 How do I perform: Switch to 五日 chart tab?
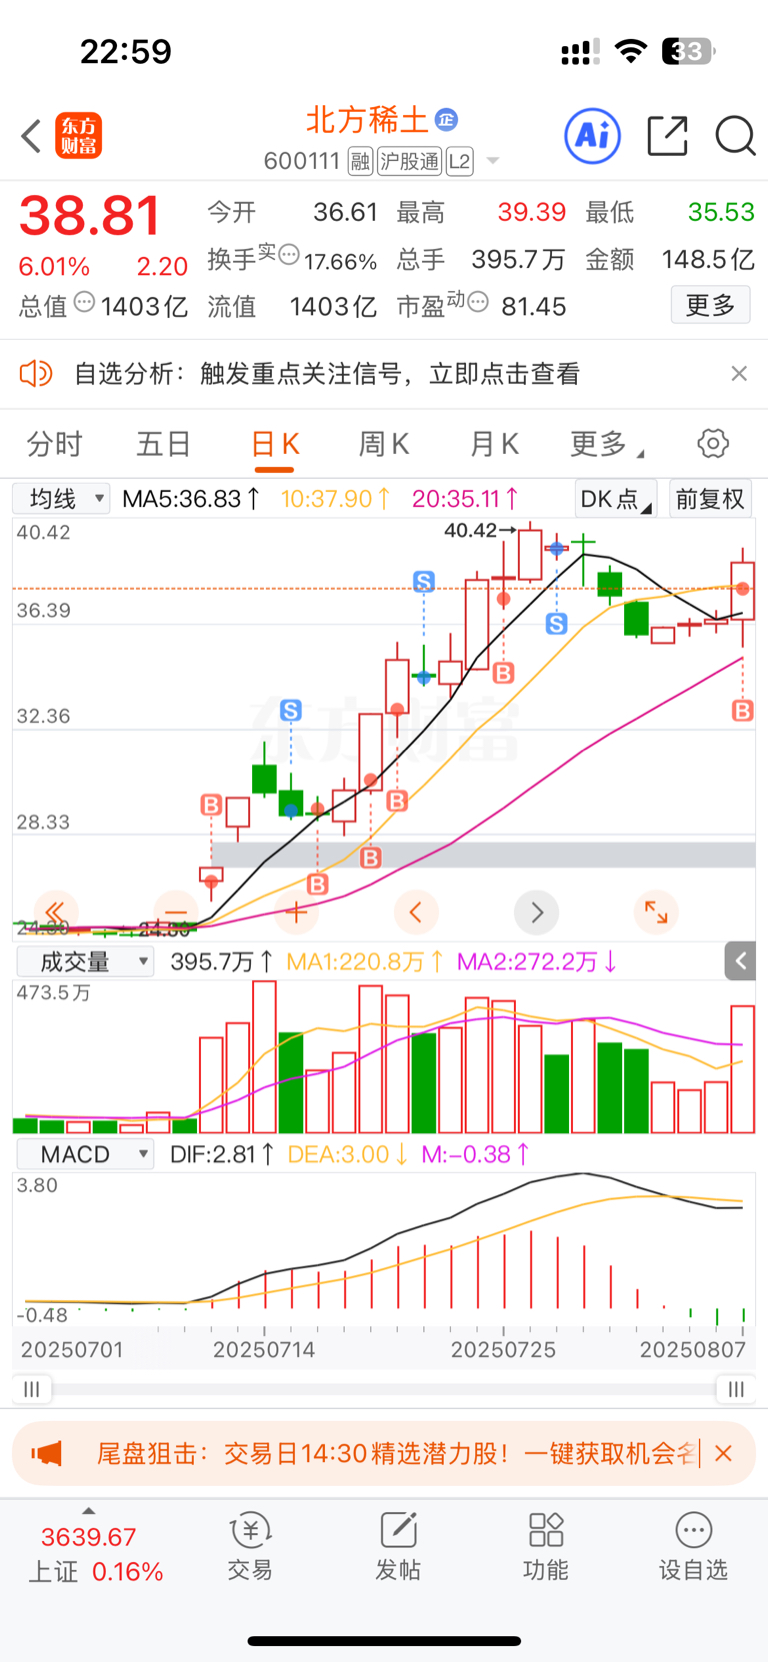(164, 443)
